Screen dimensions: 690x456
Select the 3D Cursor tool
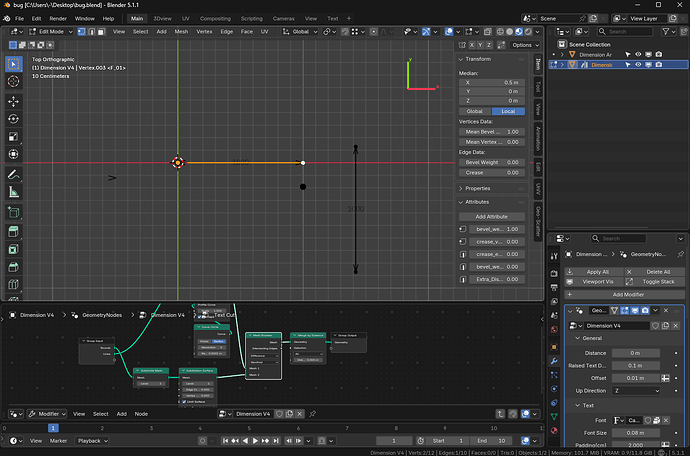pos(14,81)
